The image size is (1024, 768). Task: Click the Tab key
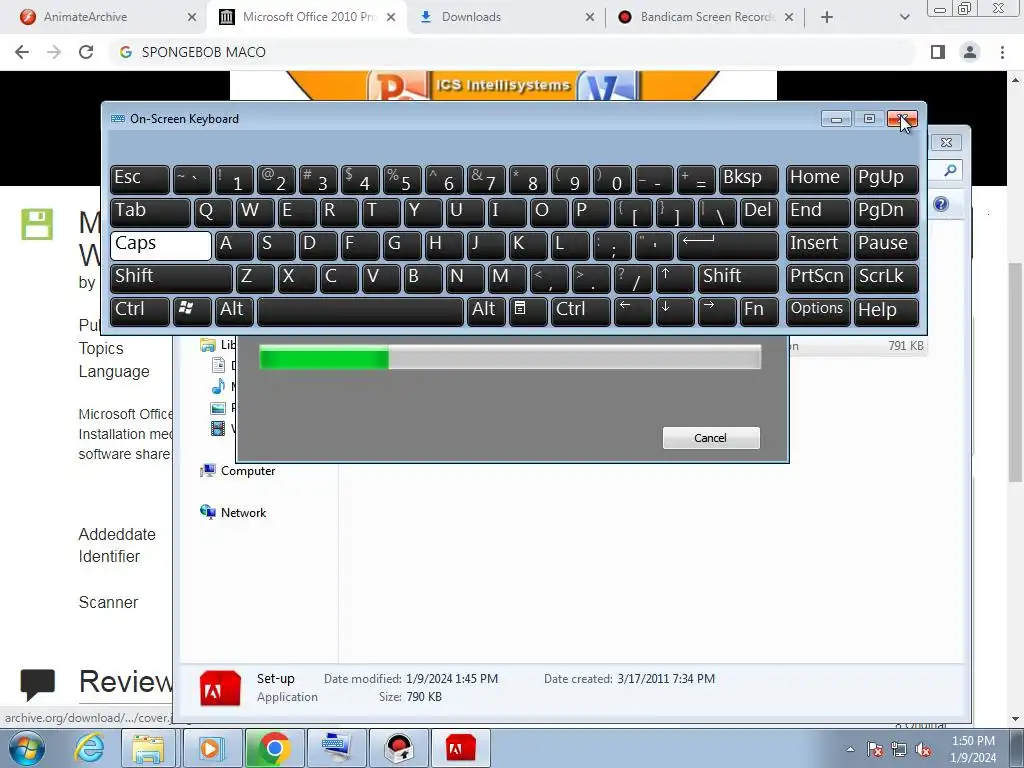click(x=150, y=212)
